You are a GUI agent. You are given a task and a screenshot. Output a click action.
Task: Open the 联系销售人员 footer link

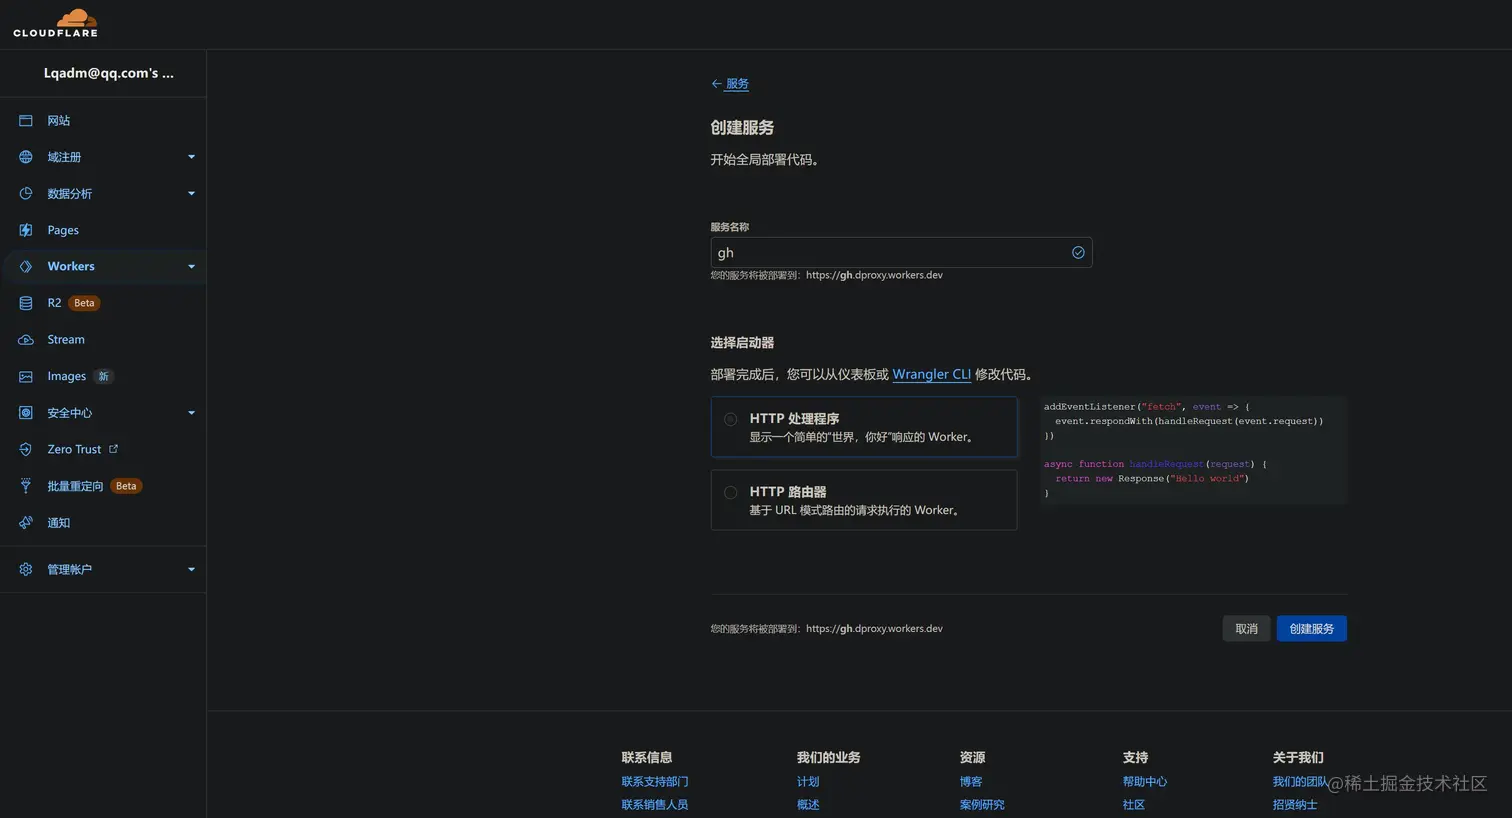coord(655,805)
